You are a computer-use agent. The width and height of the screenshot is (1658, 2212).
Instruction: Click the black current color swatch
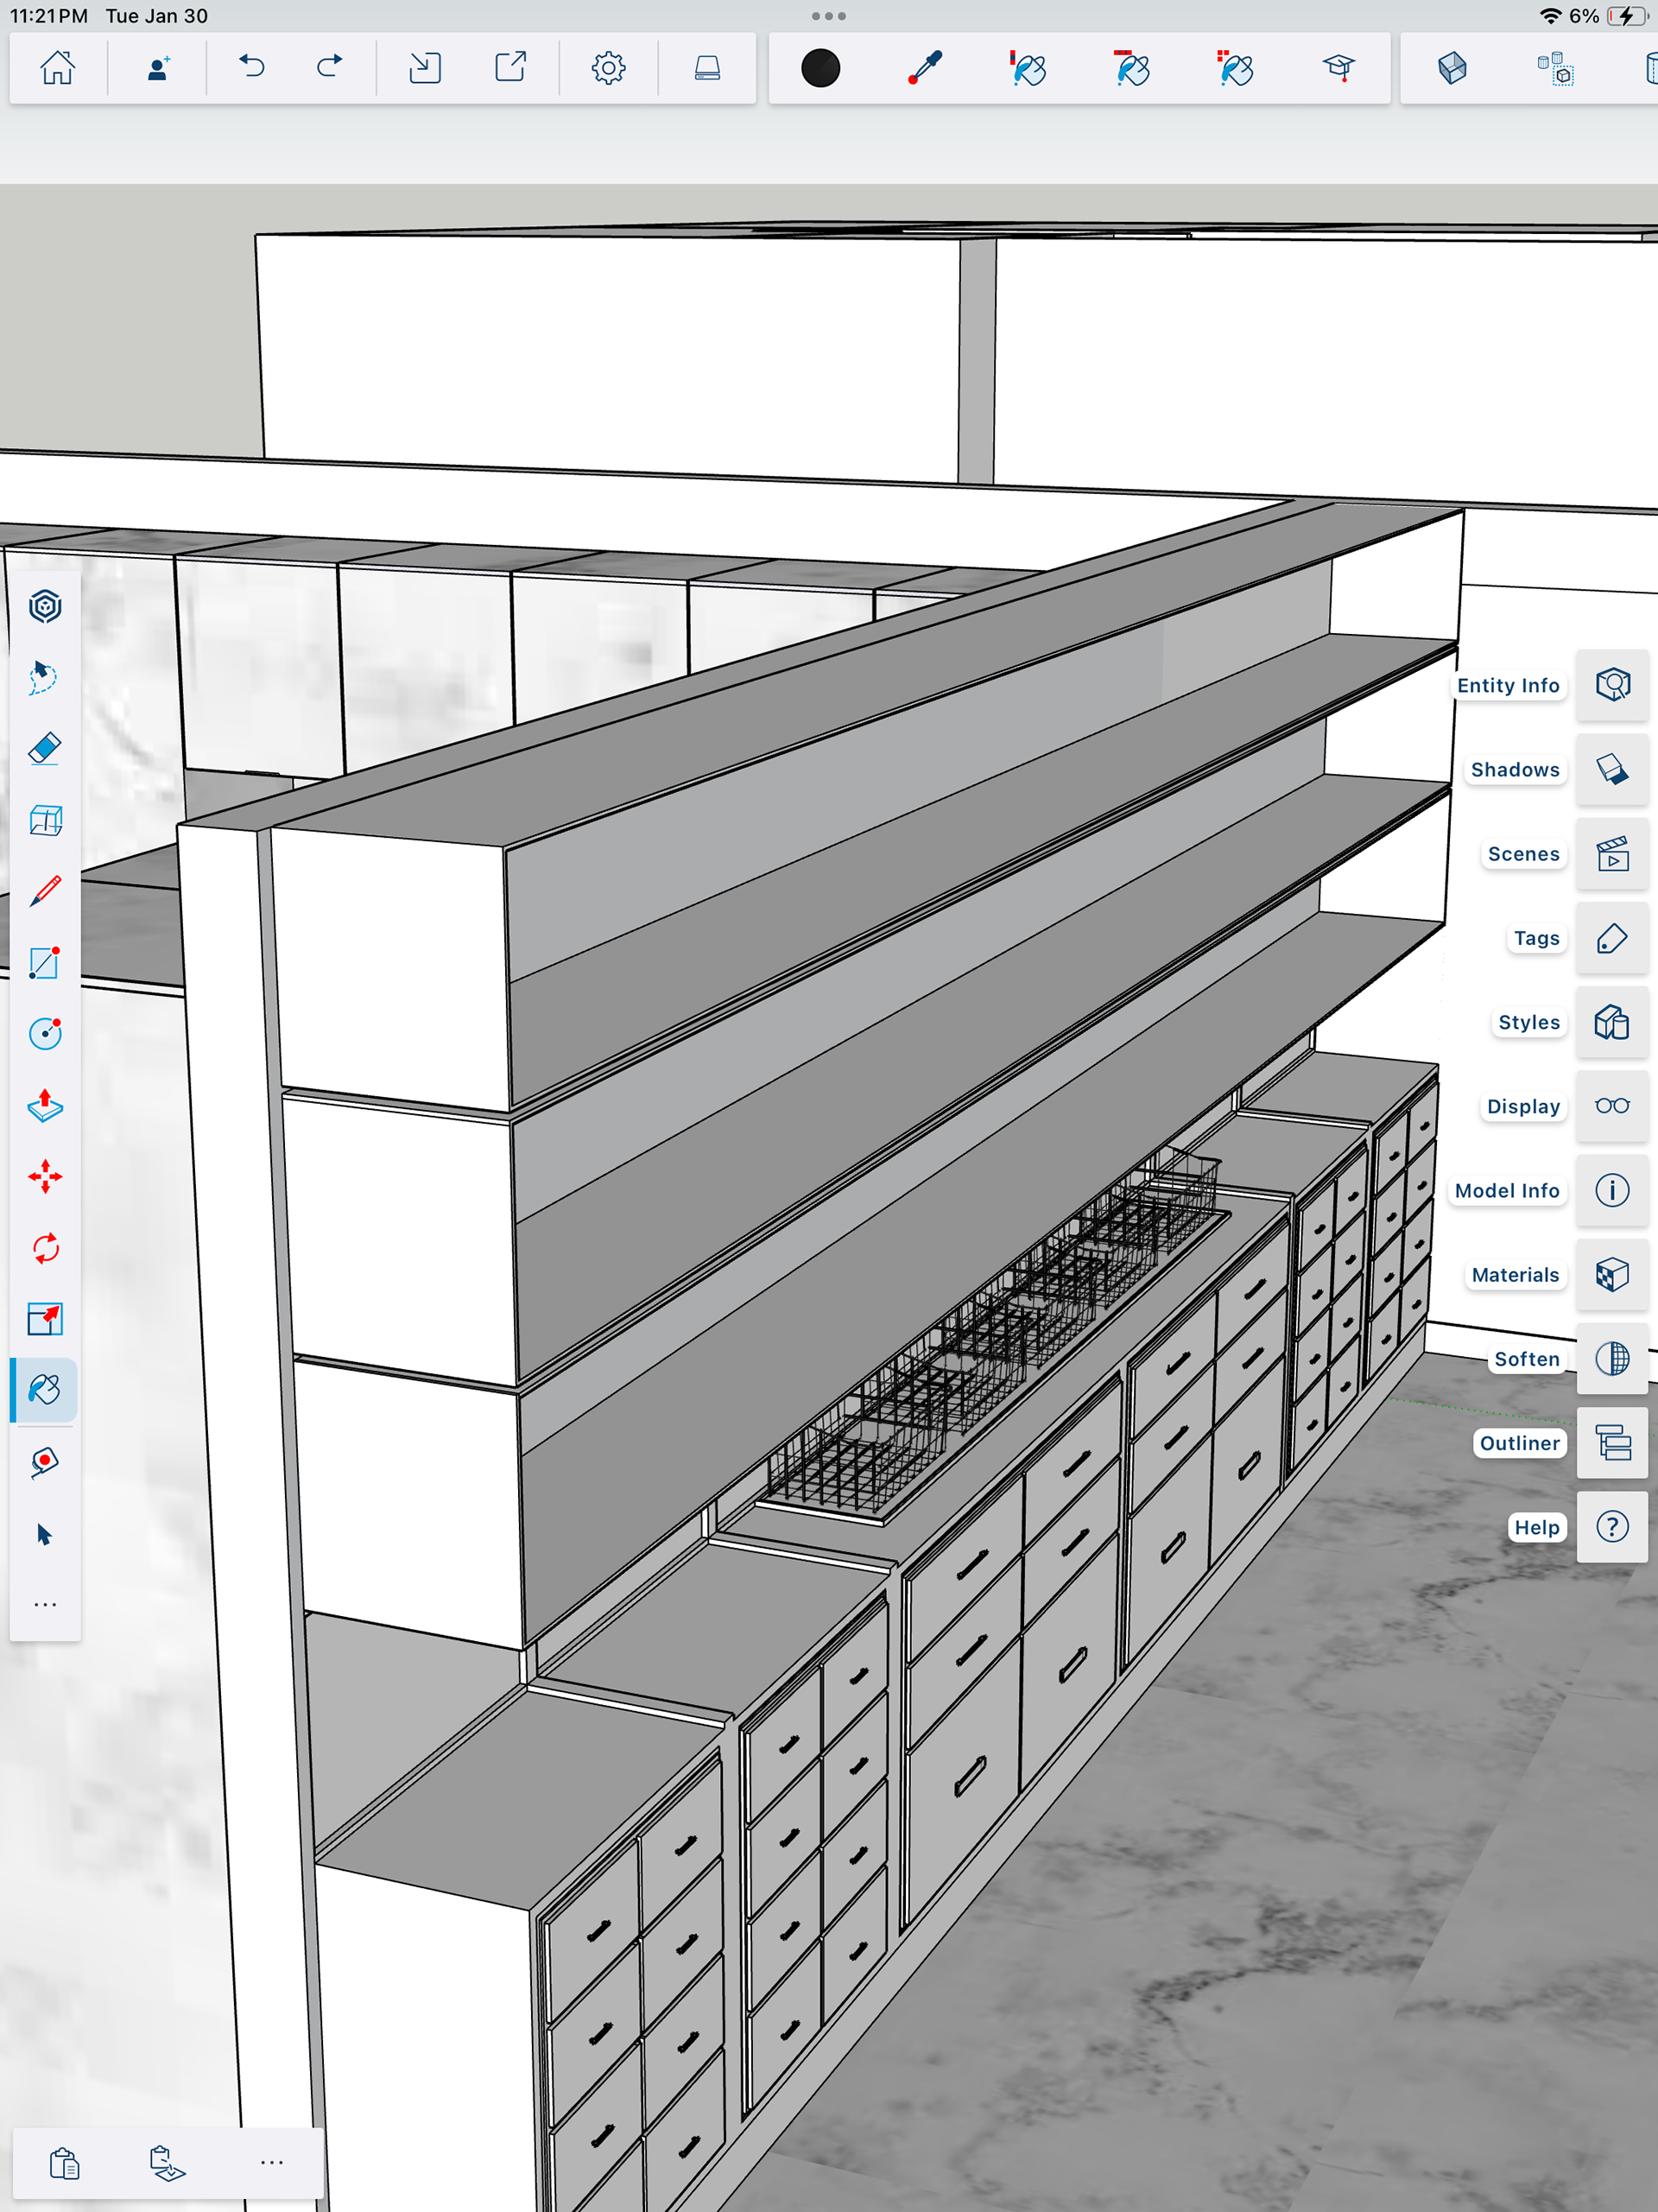tap(820, 68)
